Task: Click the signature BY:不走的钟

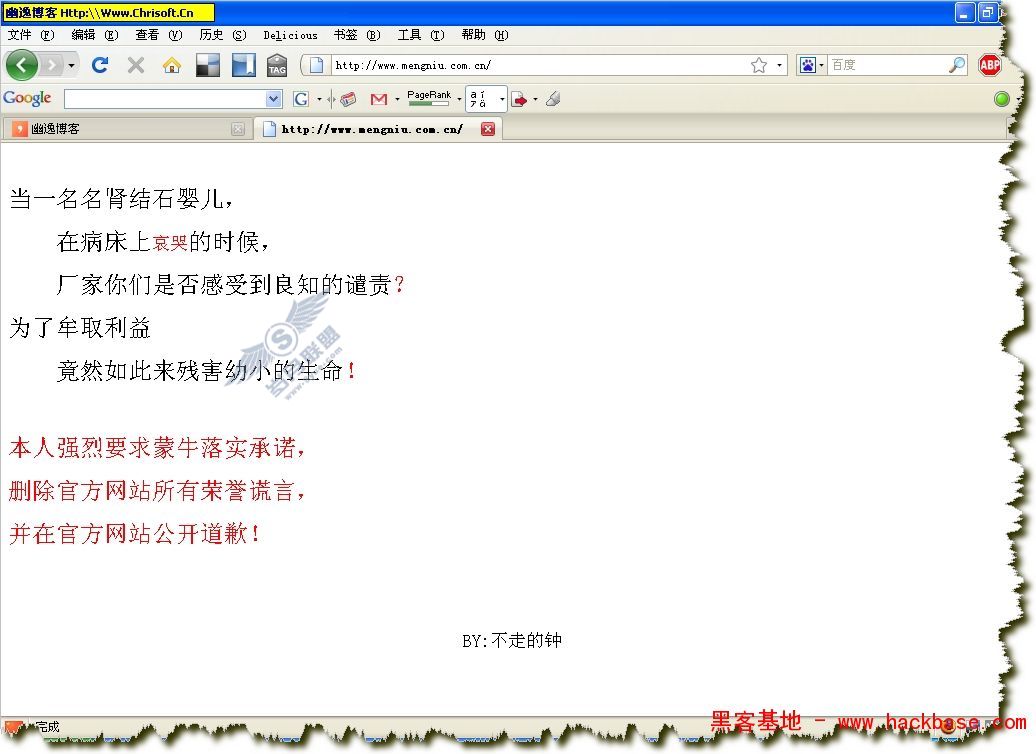Action: (512, 640)
